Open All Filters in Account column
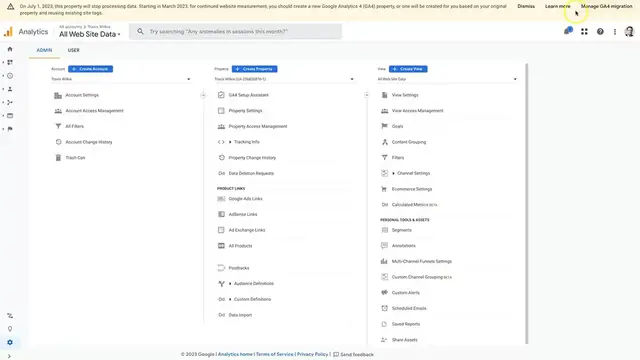Screen dimensions: 640x360 tap(74, 127)
